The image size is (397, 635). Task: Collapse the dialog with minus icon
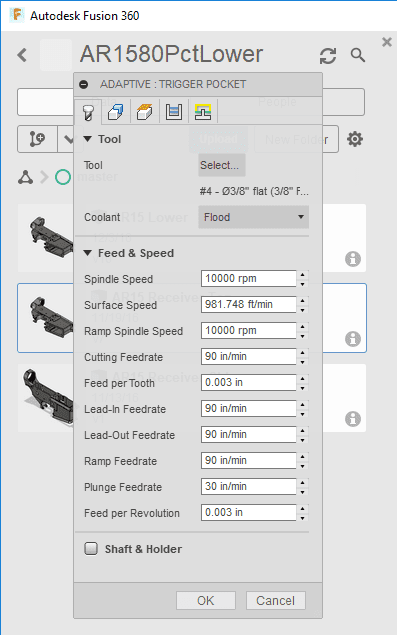[83, 84]
